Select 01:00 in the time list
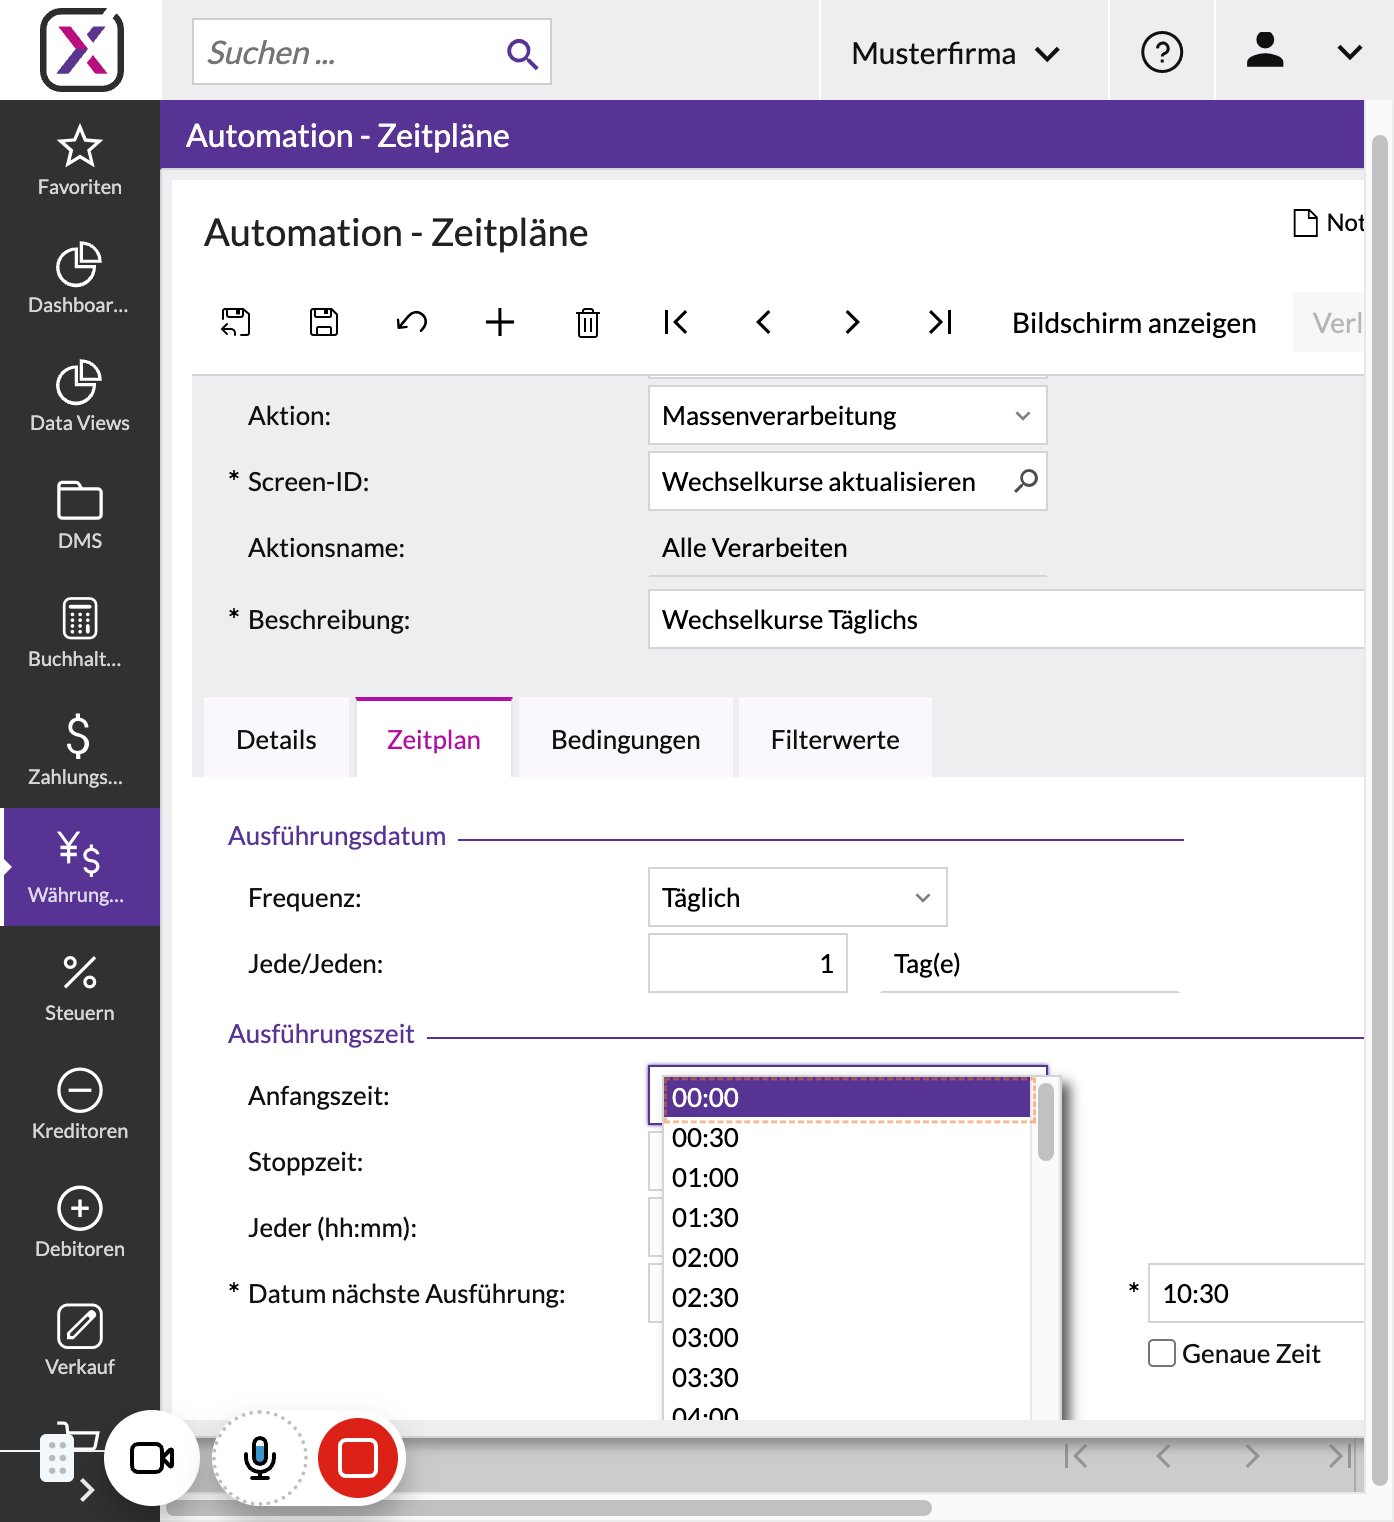 pos(846,1177)
